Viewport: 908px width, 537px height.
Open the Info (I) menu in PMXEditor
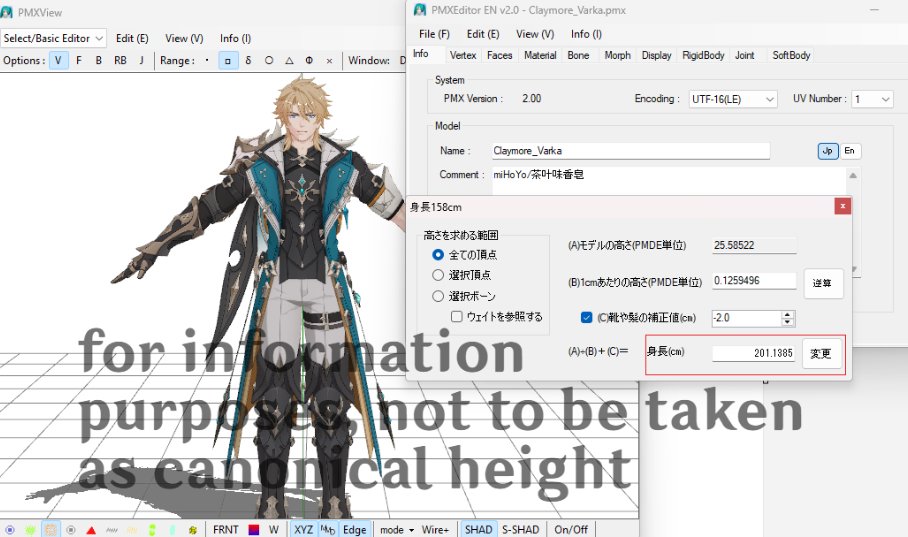586,34
